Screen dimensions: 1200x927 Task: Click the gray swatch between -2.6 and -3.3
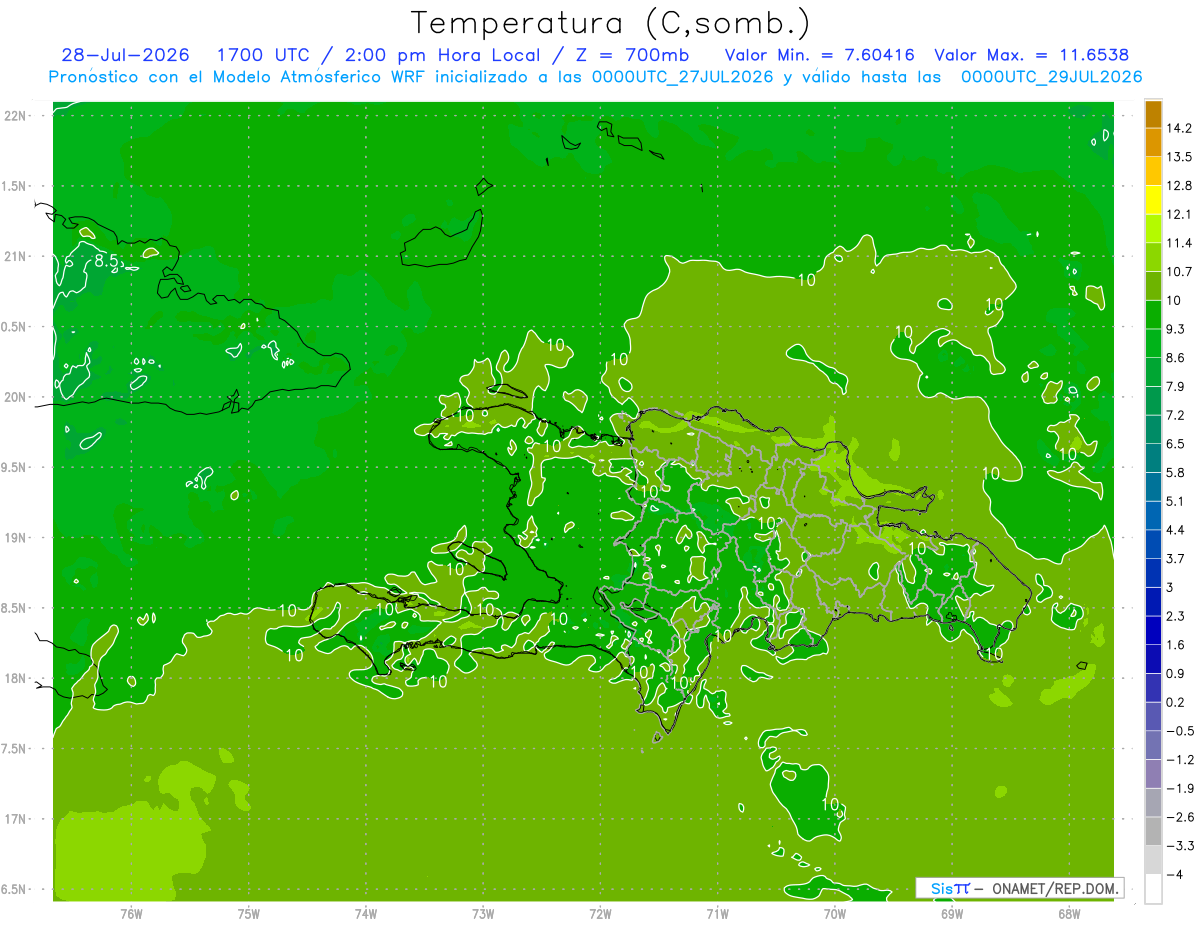(1153, 831)
